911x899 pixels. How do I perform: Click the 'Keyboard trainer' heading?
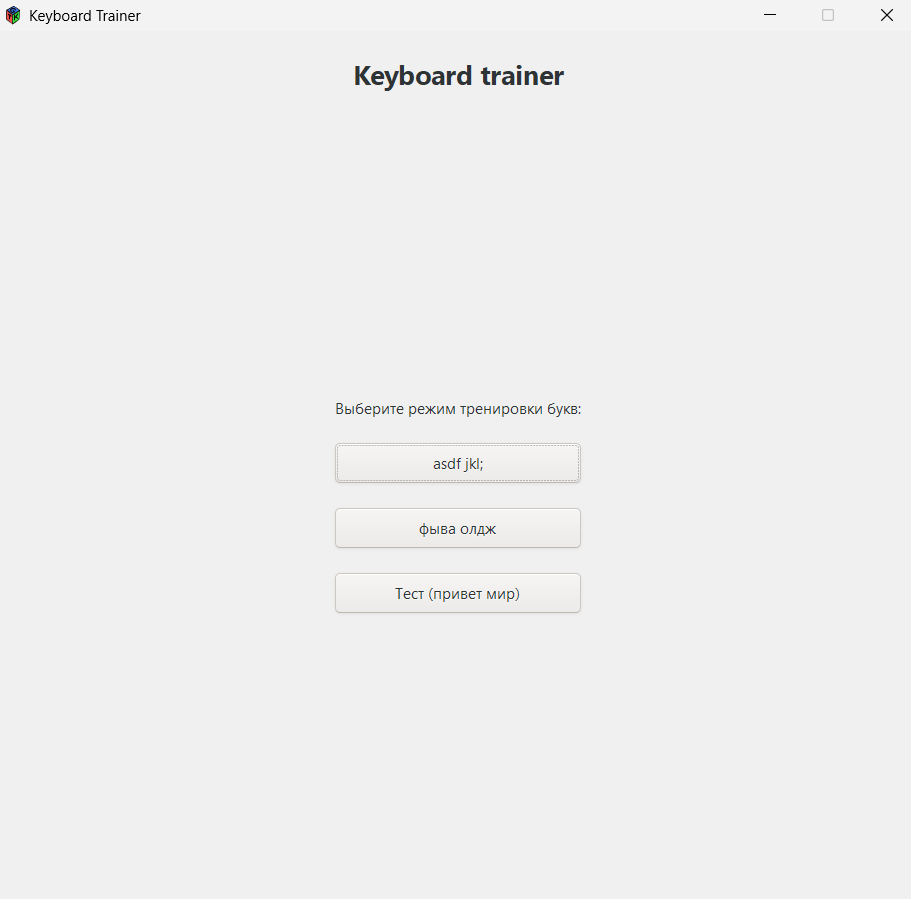(458, 75)
